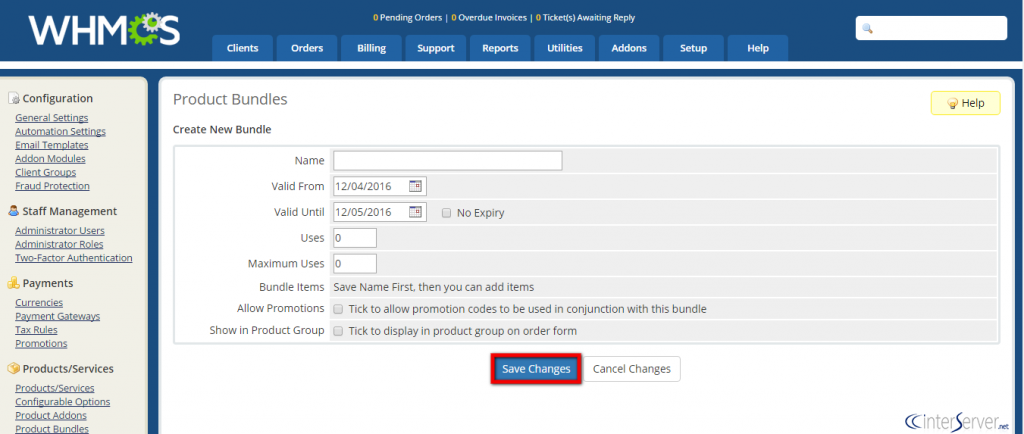Open the Automation Settings link
1024x434 pixels.
[60, 132]
